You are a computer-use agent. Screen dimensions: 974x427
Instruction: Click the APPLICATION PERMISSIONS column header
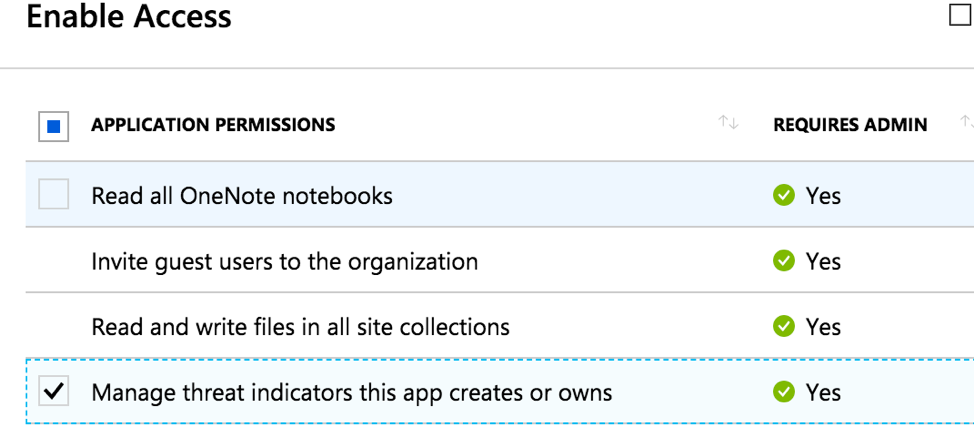(213, 125)
